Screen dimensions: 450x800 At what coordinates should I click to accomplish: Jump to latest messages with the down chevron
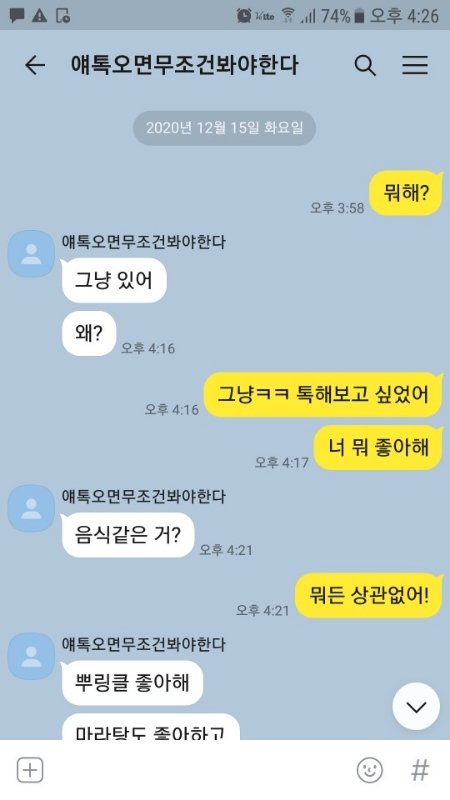tap(416, 706)
